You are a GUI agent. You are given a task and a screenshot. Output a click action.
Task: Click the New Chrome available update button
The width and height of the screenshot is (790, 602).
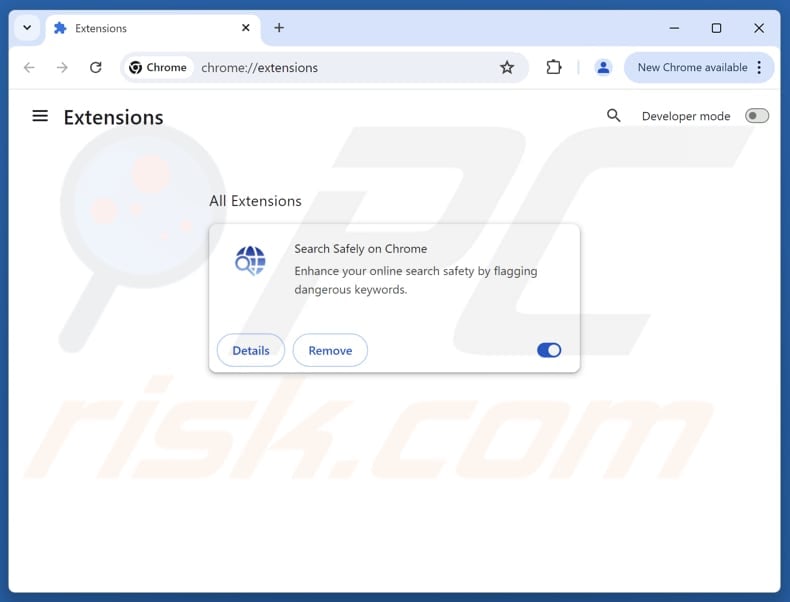tap(692, 68)
